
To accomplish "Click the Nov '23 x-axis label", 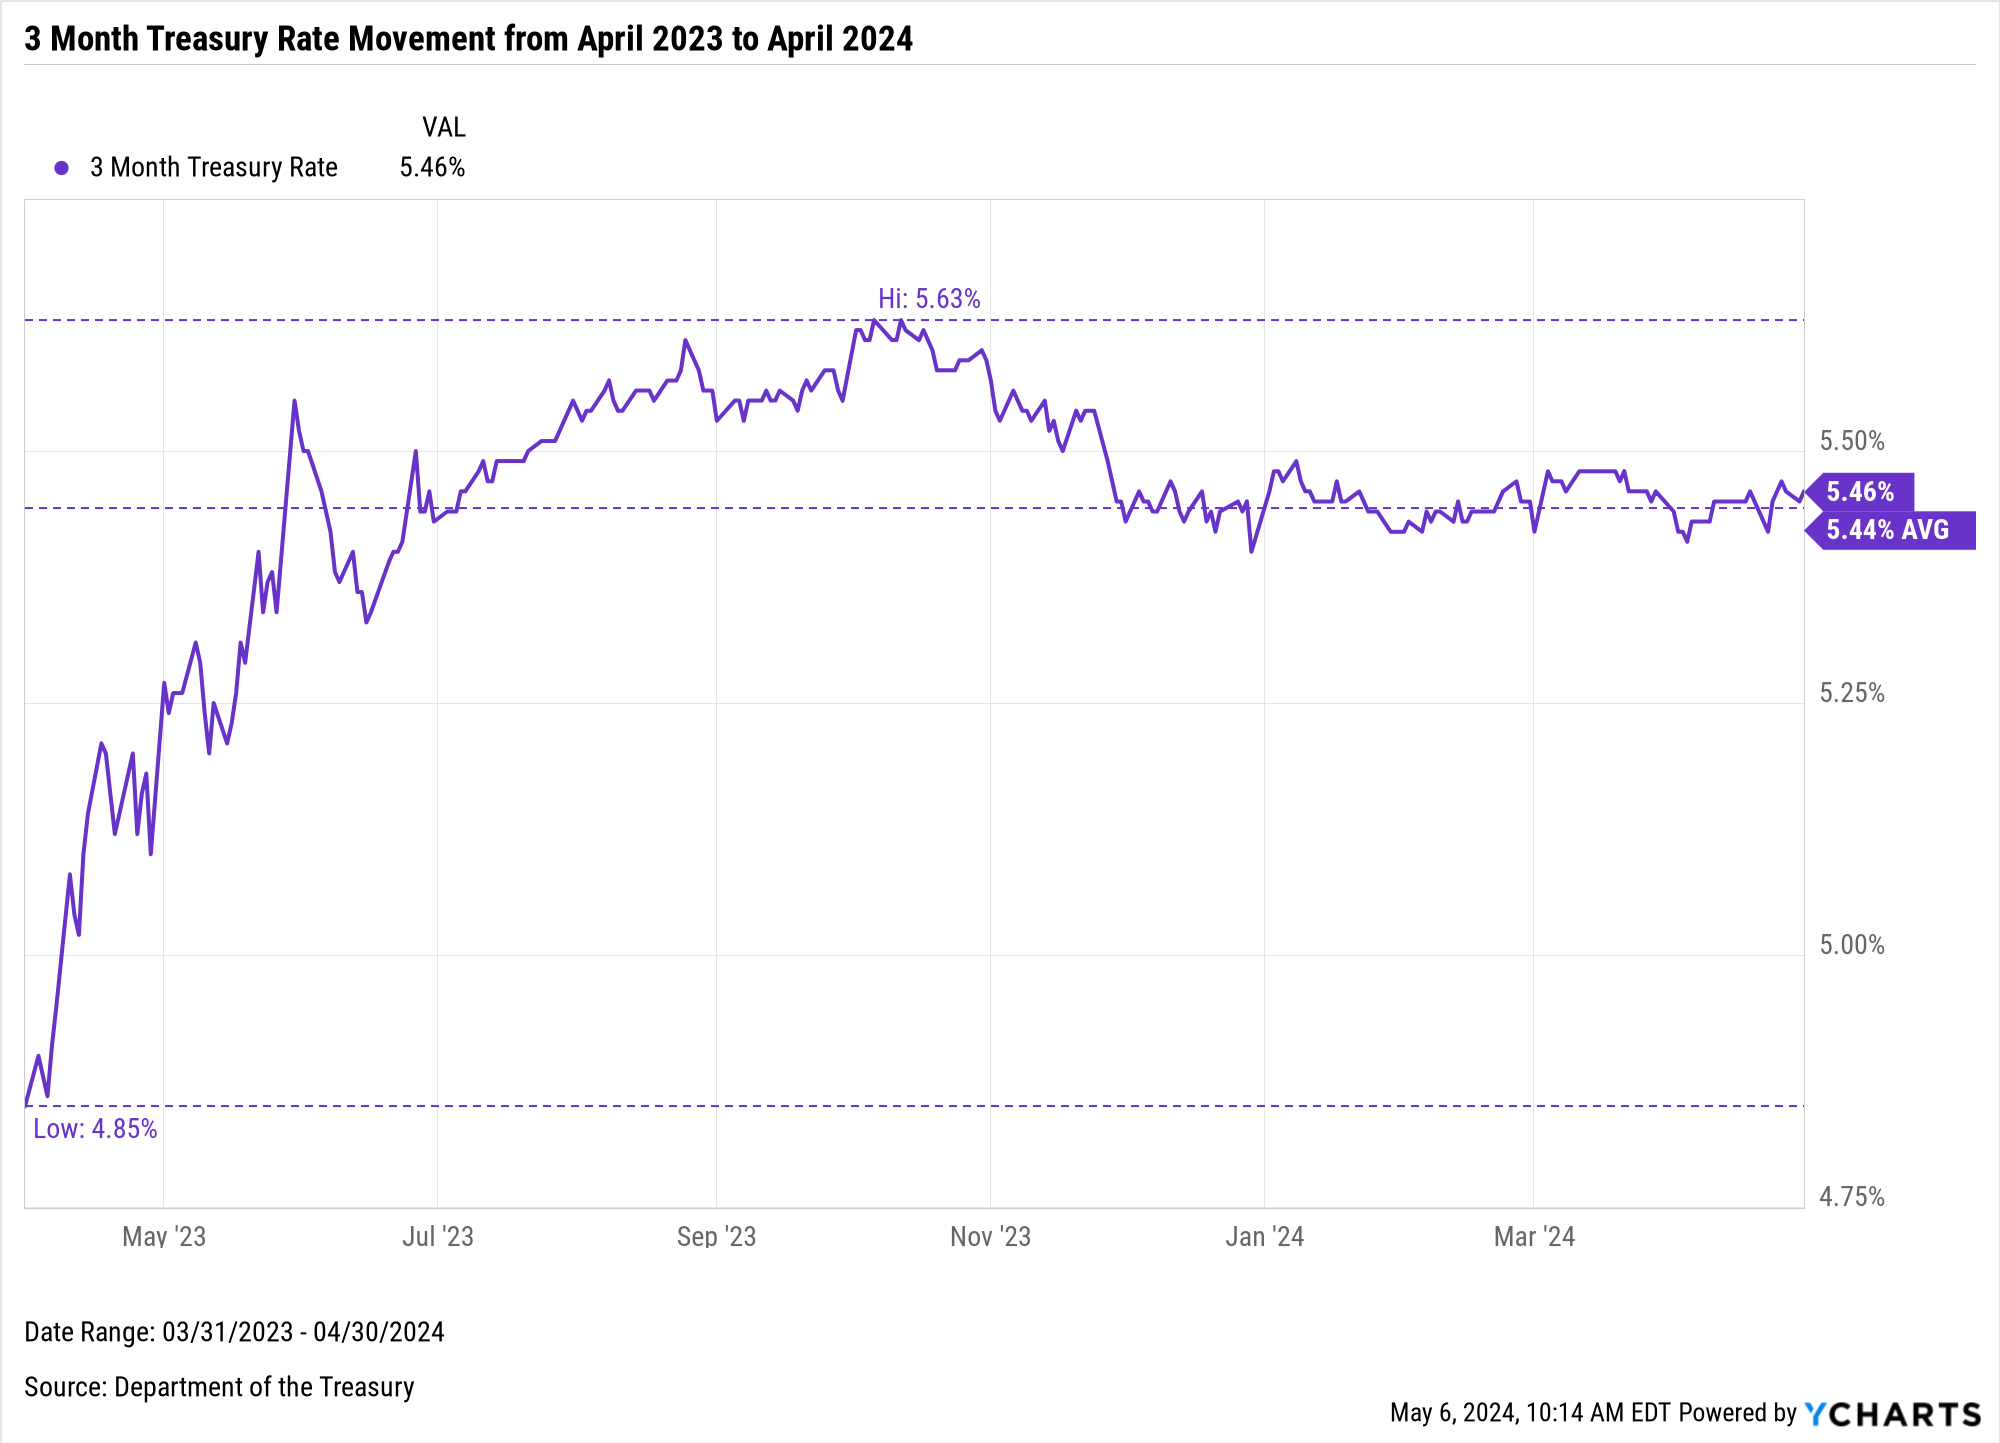I will coord(990,1237).
